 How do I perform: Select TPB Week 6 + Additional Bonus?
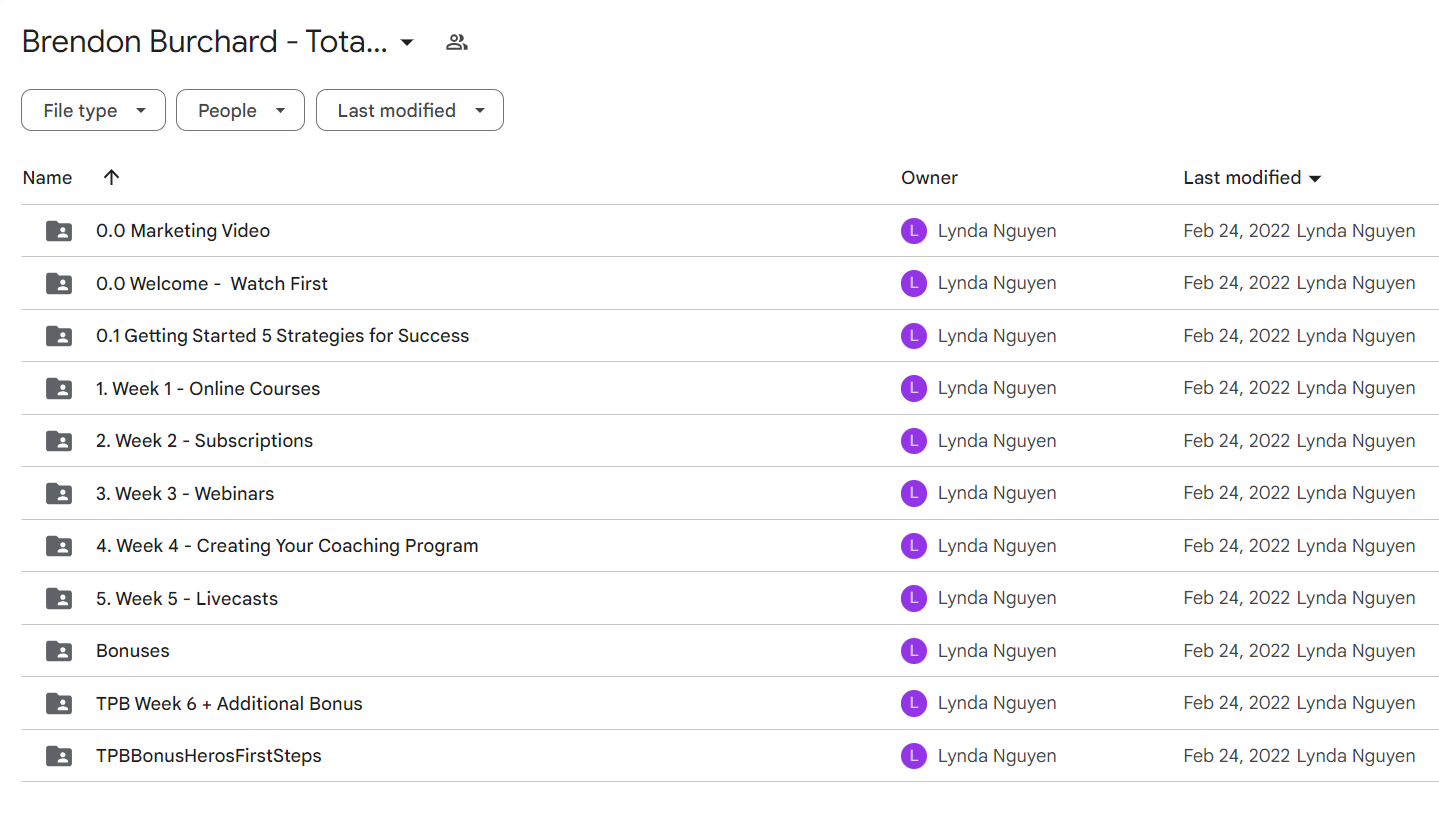[x=229, y=704]
